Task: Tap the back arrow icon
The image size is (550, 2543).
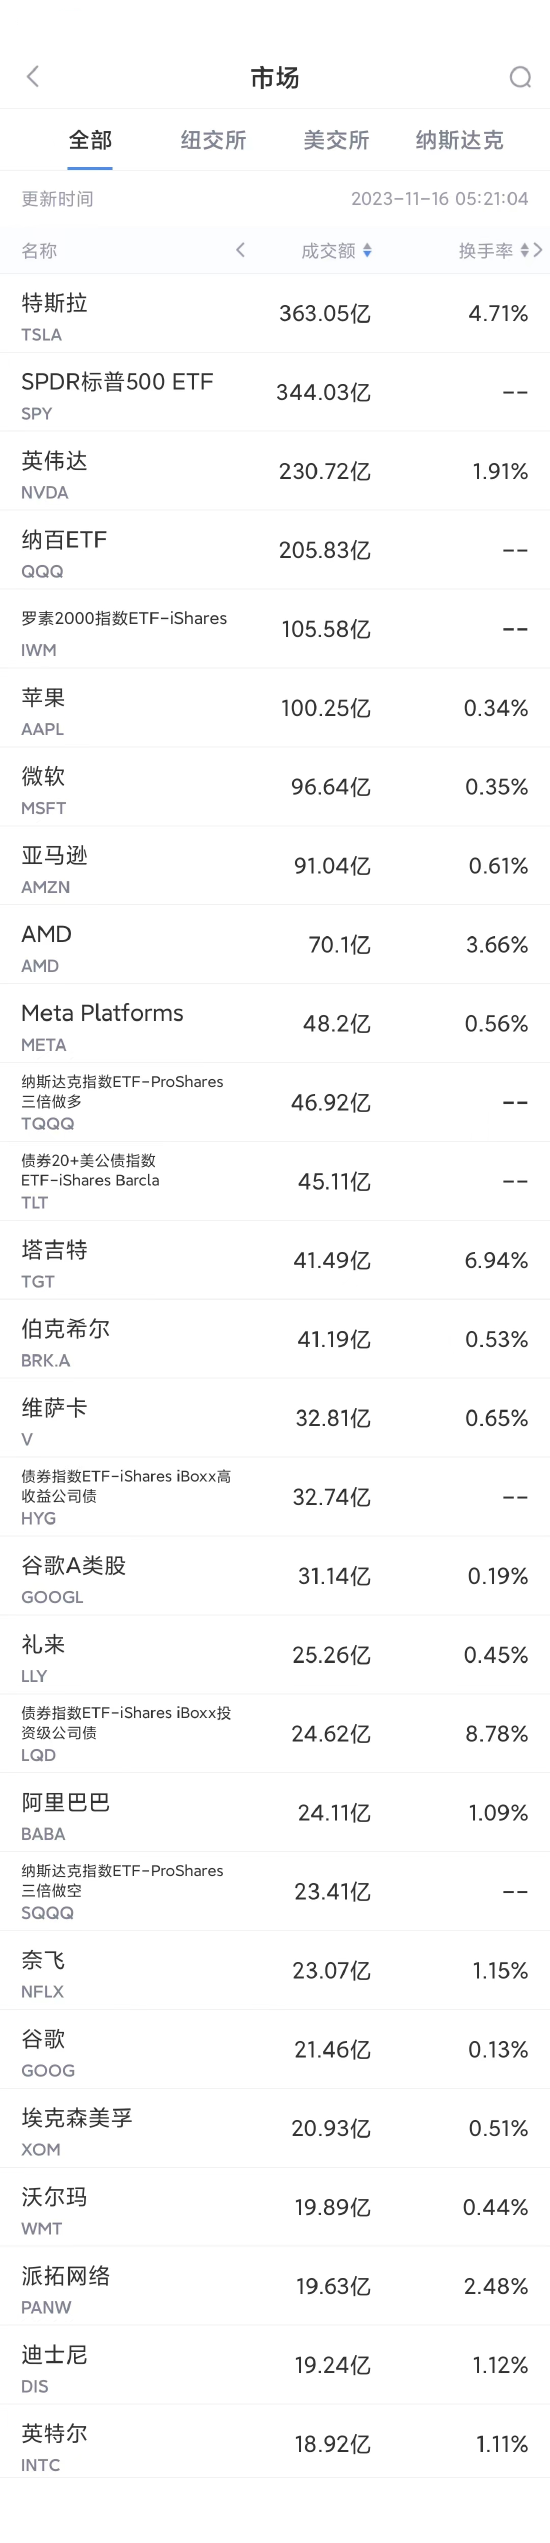Action: (x=33, y=77)
